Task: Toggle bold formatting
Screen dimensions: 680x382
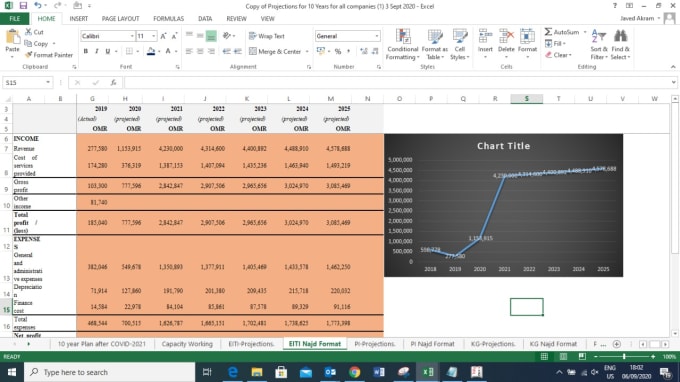Action: 86,51
